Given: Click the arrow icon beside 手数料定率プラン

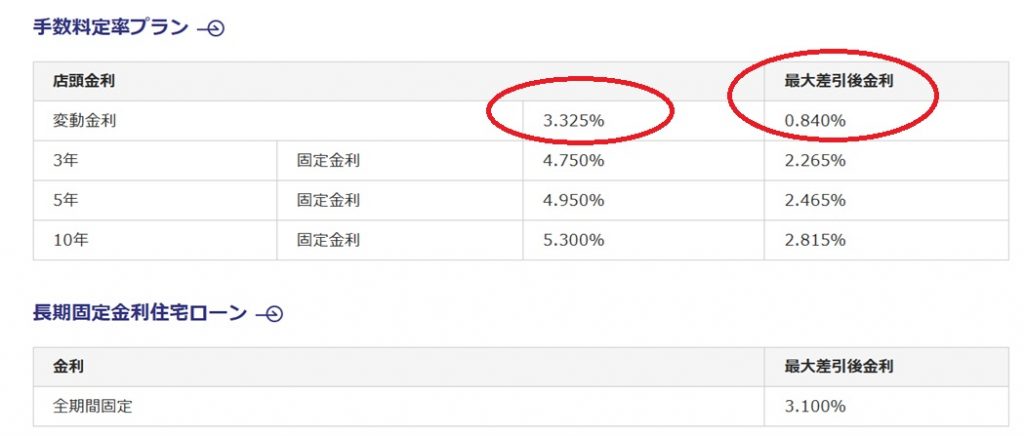Looking at the screenshot, I should (x=211, y=28).
